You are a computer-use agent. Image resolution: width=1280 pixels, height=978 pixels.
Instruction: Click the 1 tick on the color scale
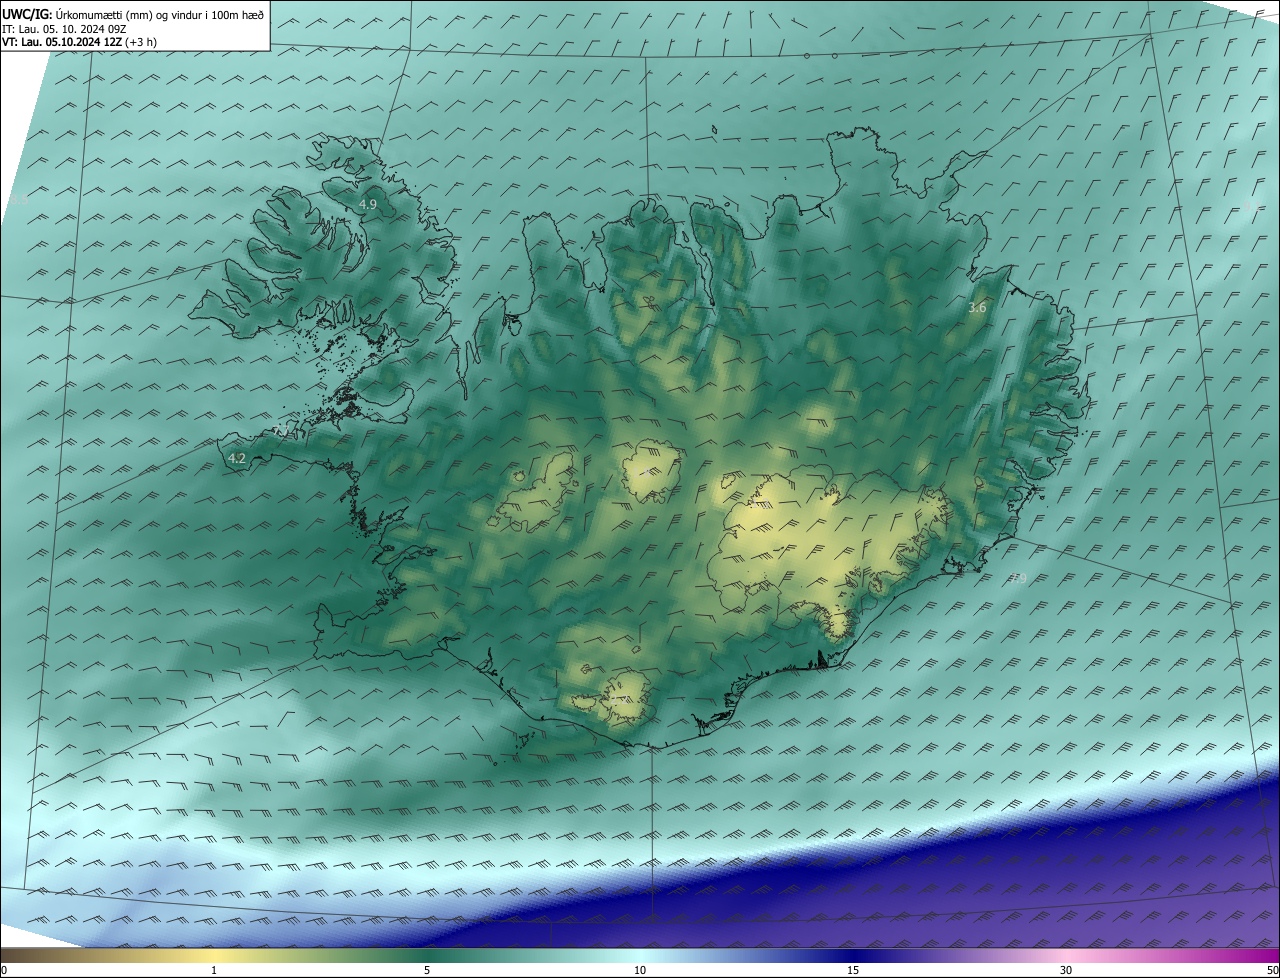pos(214,971)
